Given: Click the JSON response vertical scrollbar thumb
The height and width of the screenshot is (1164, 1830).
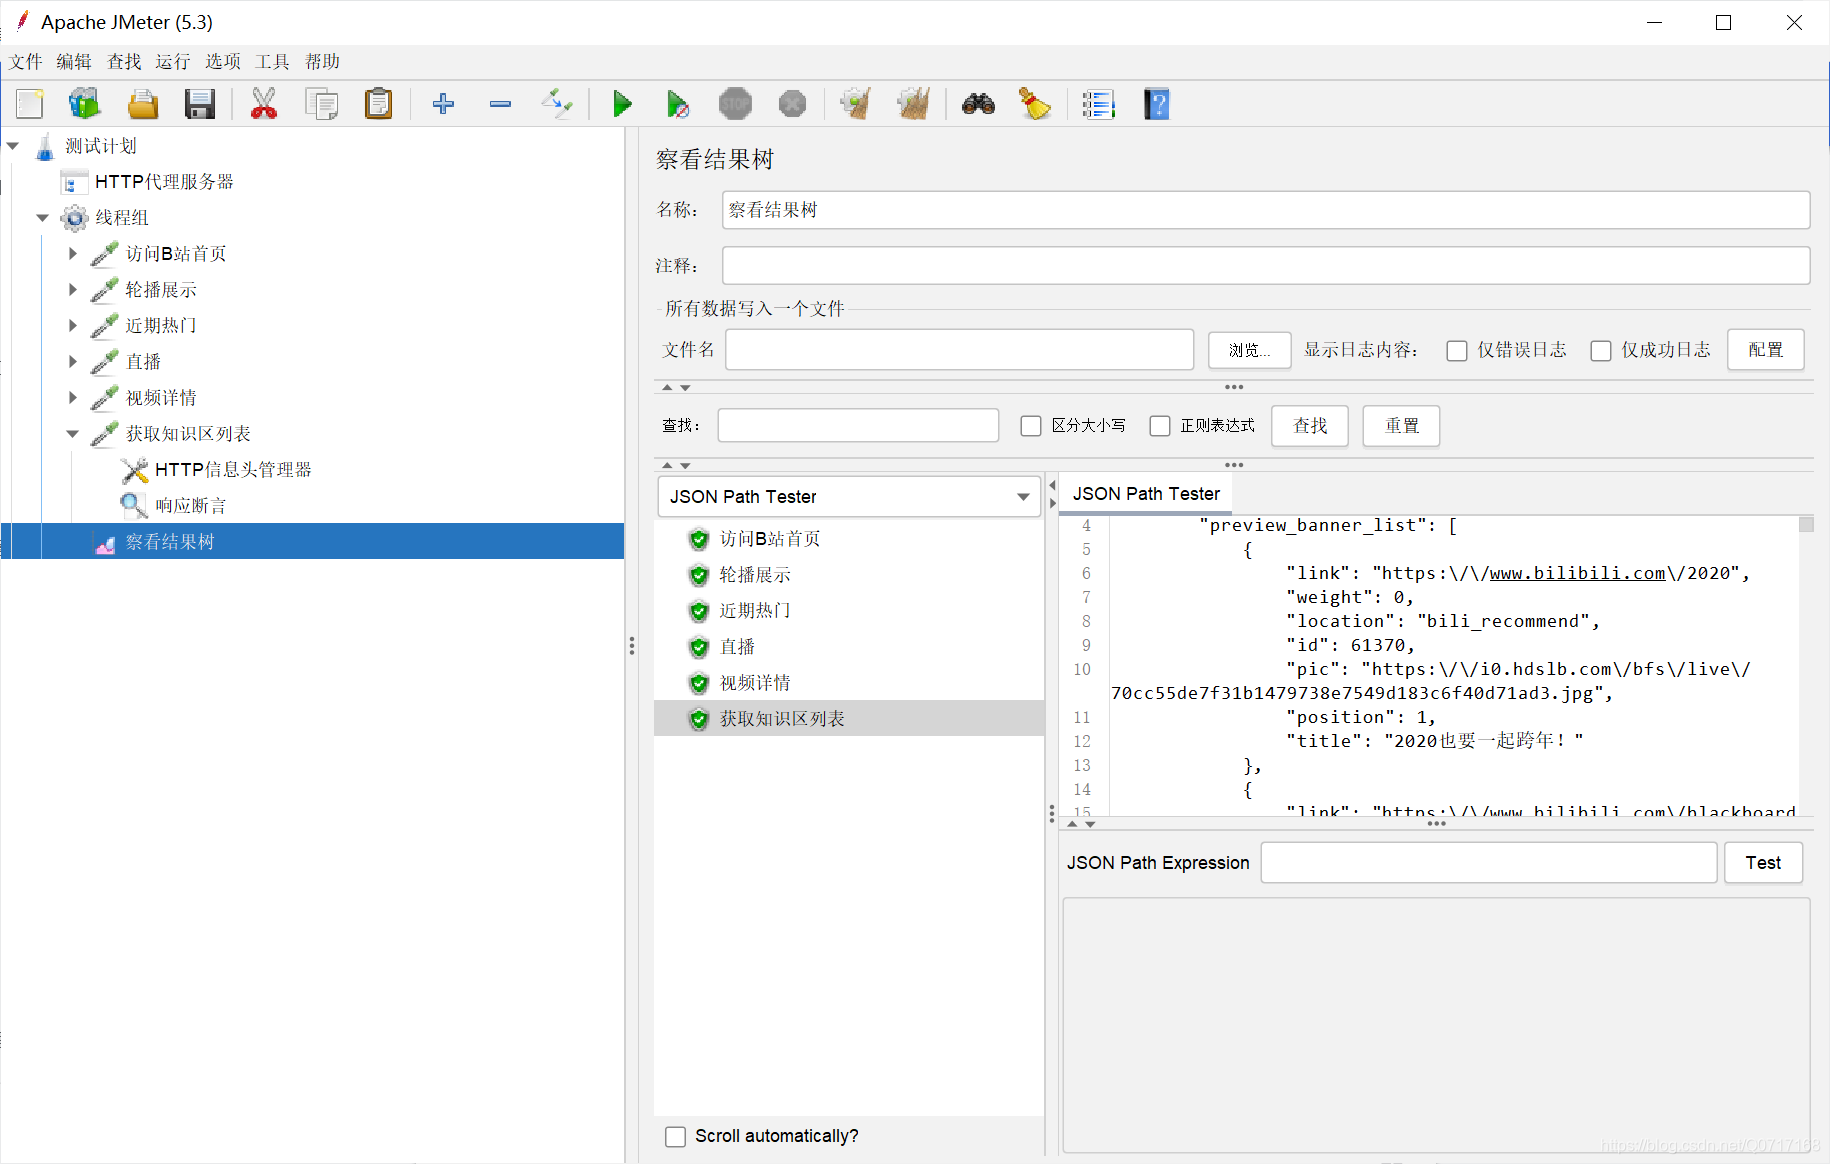Looking at the screenshot, I should [x=1806, y=525].
